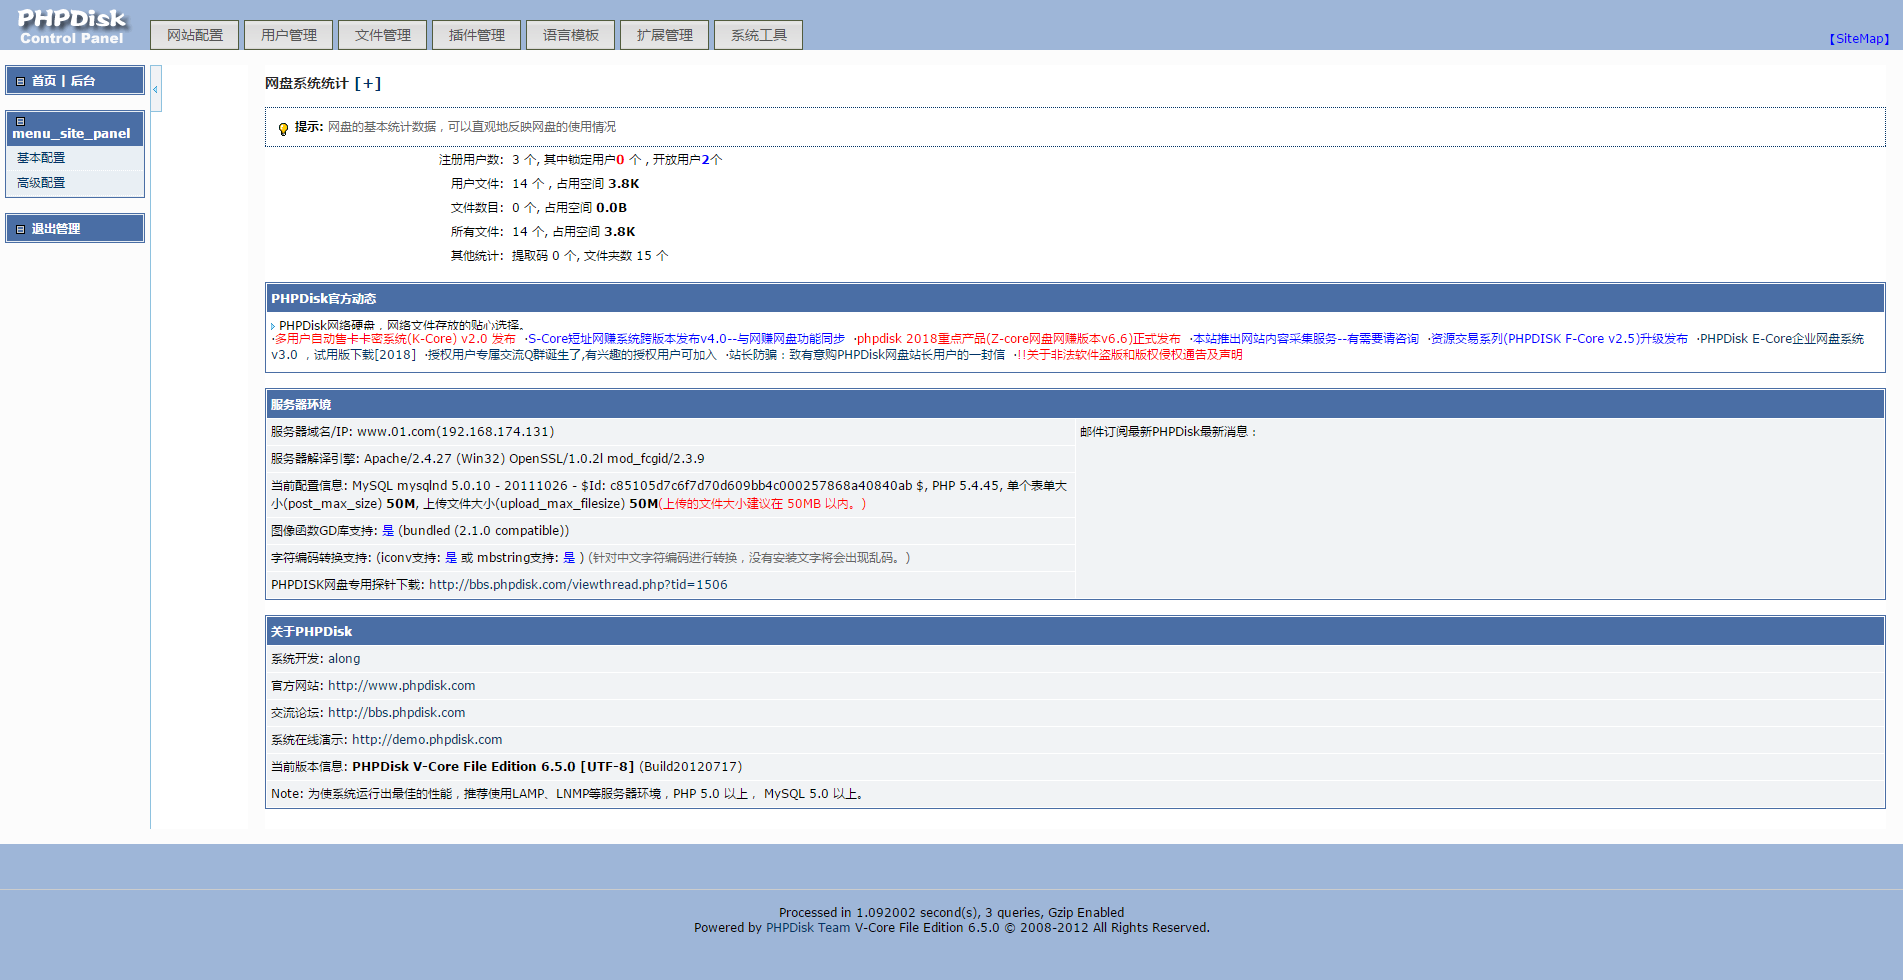Click the Apache/2.4.27 server engine row
This screenshot has height=980, width=1903.
click(670, 459)
